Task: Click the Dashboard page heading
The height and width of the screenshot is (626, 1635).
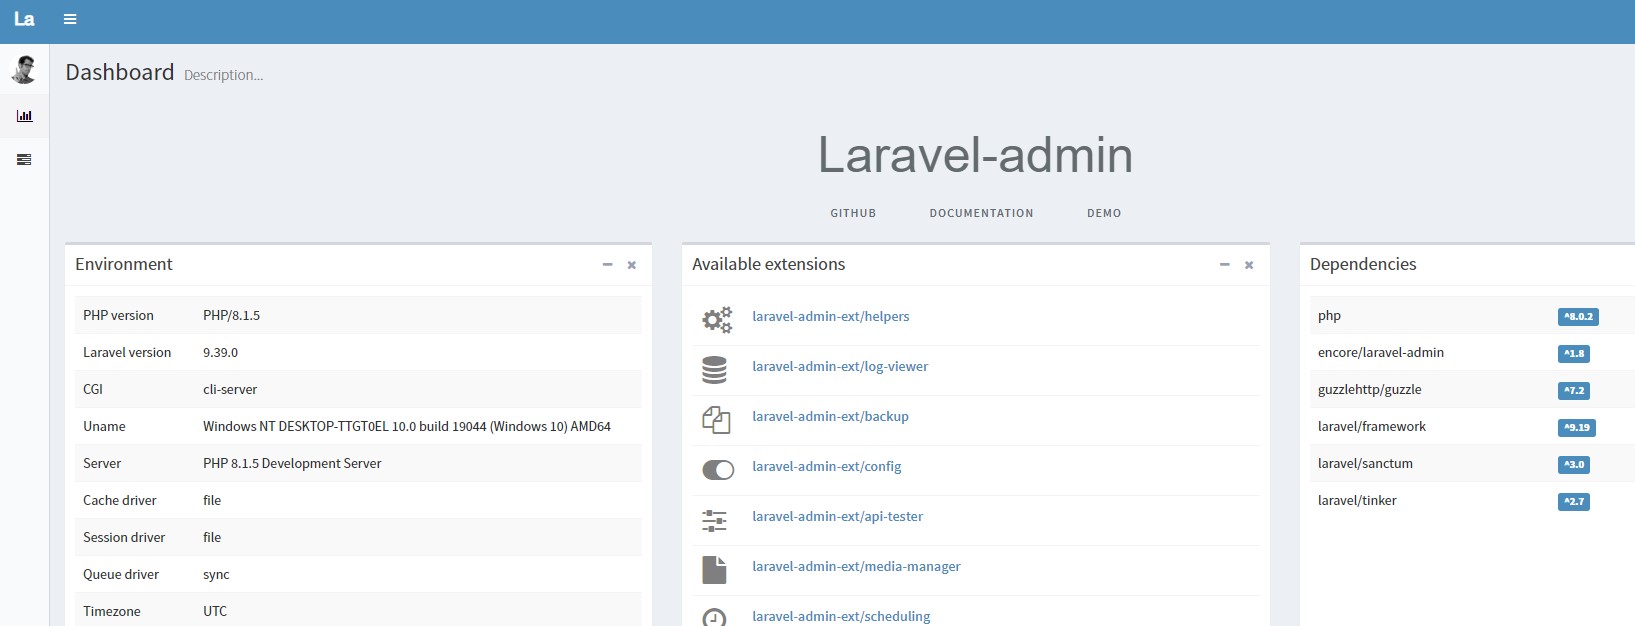Action: pyautogui.click(x=120, y=72)
